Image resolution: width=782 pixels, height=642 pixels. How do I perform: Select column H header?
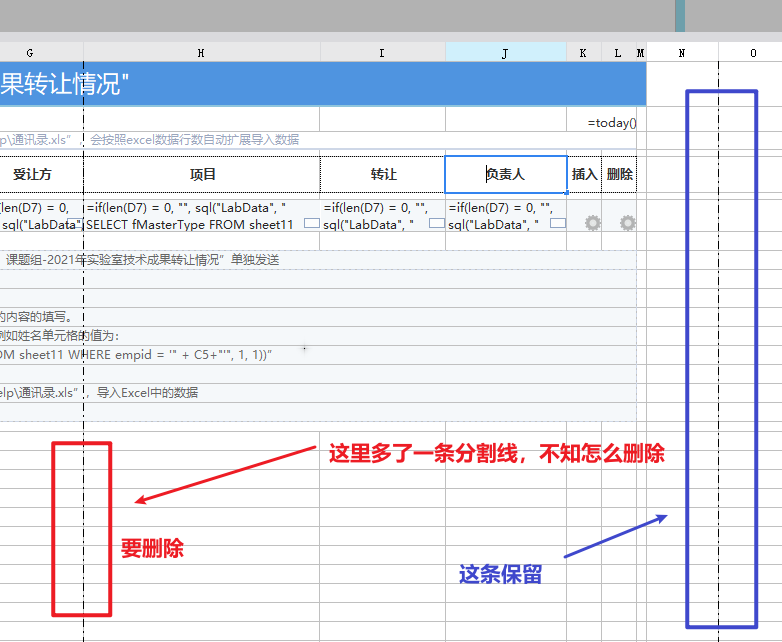click(x=201, y=53)
